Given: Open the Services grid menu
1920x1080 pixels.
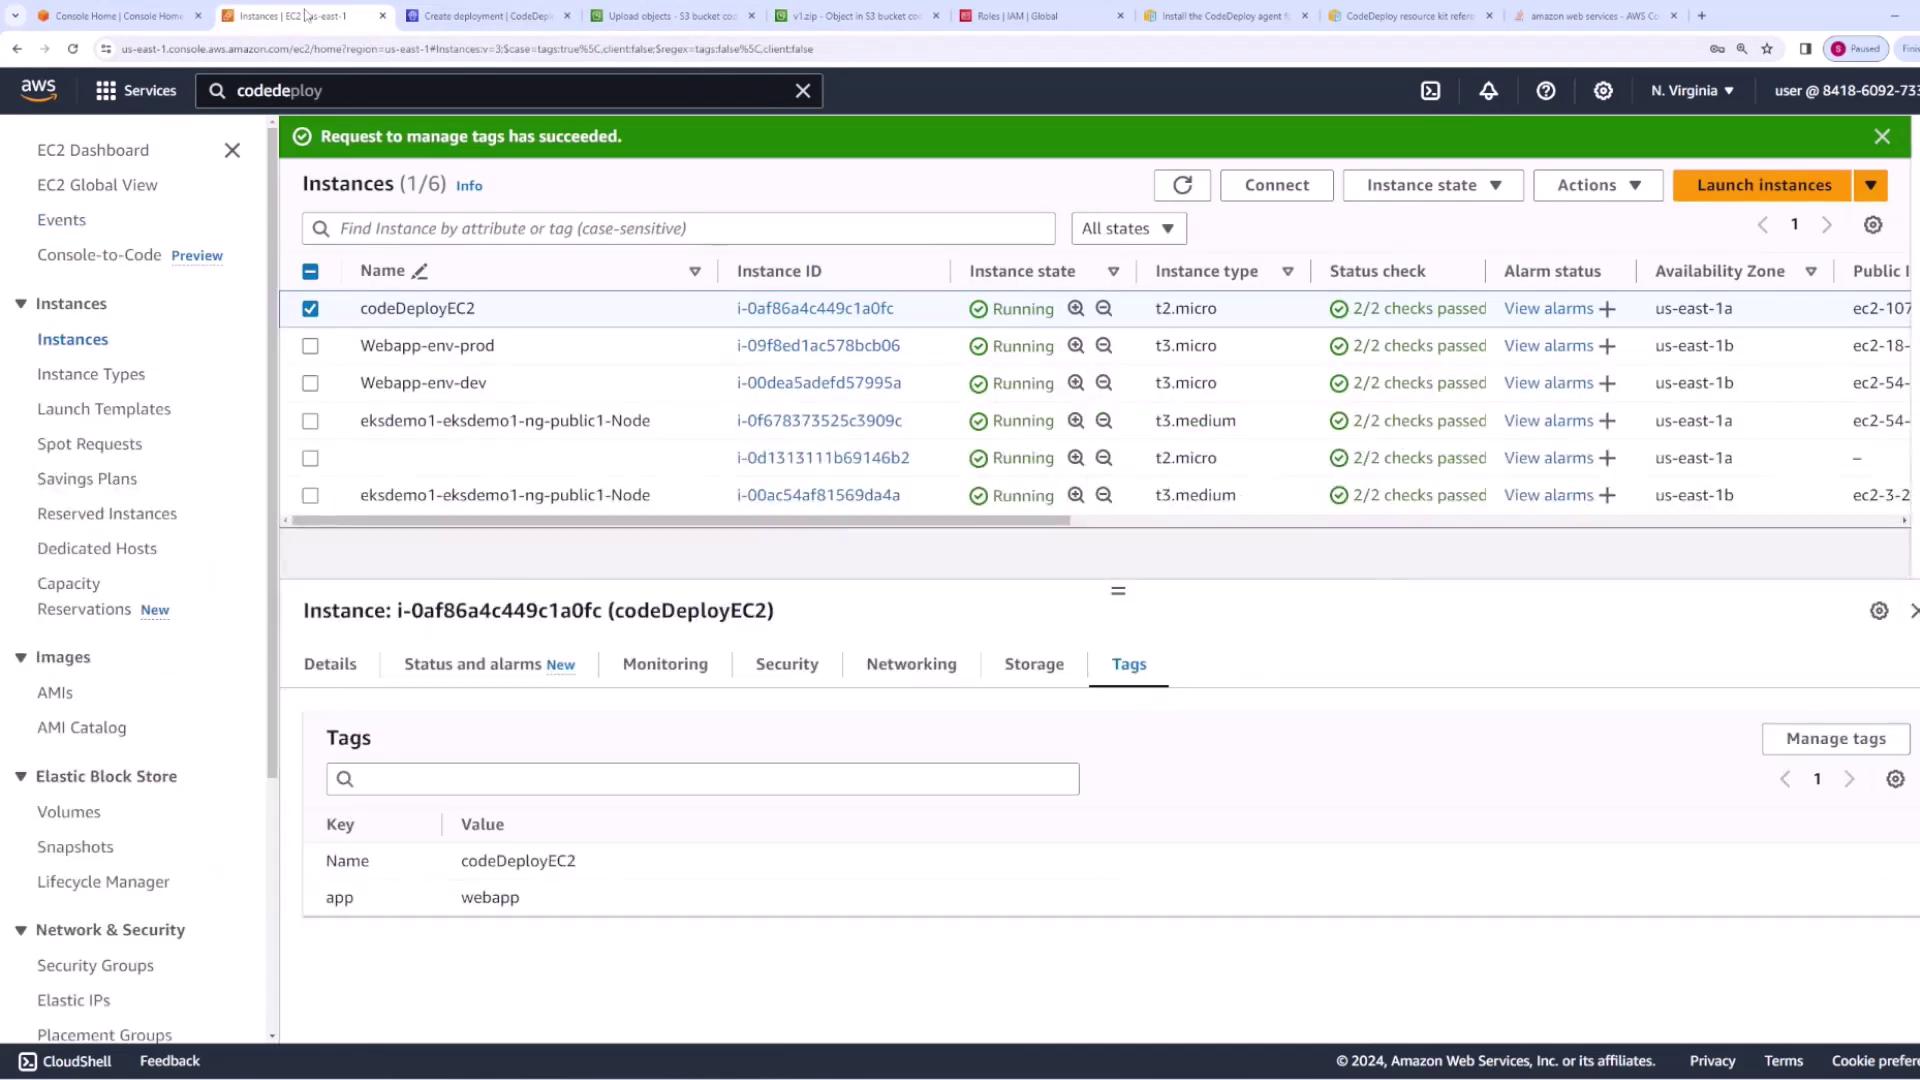Looking at the screenshot, I should [x=106, y=91].
